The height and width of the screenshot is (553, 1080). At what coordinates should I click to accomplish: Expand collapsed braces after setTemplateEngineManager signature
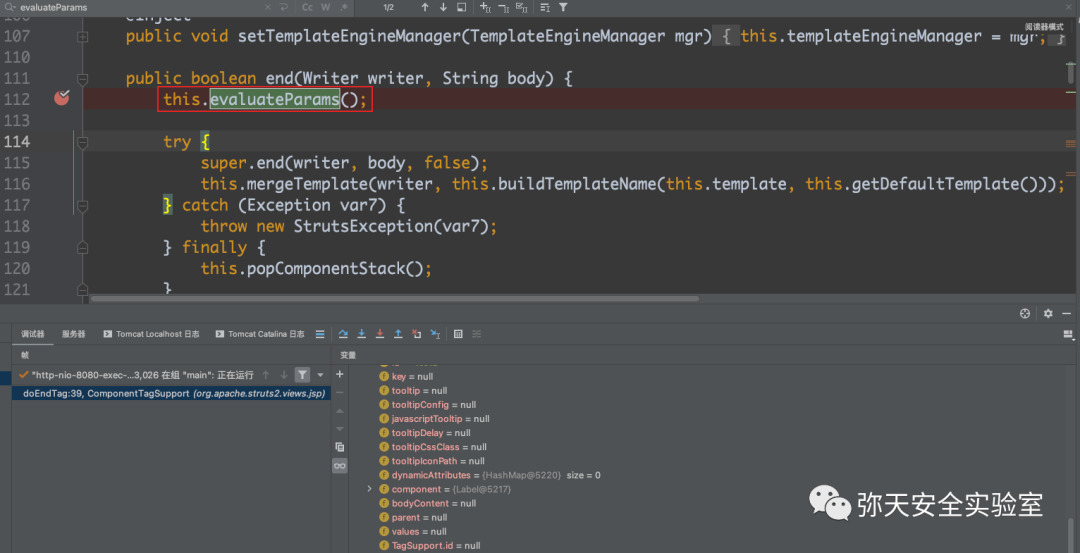point(726,36)
